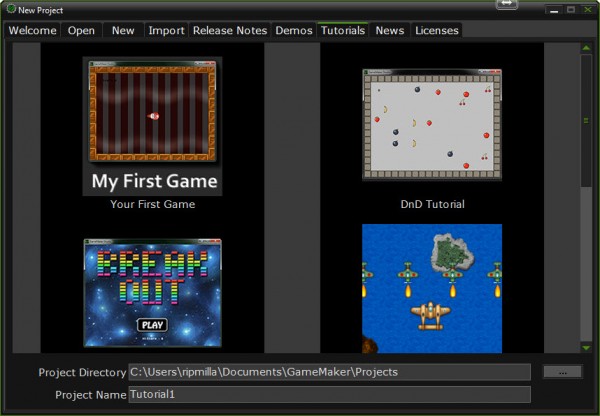Select the My First Game tutorial thumbnail
The image size is (600, 416).
[x=153, y=125]
